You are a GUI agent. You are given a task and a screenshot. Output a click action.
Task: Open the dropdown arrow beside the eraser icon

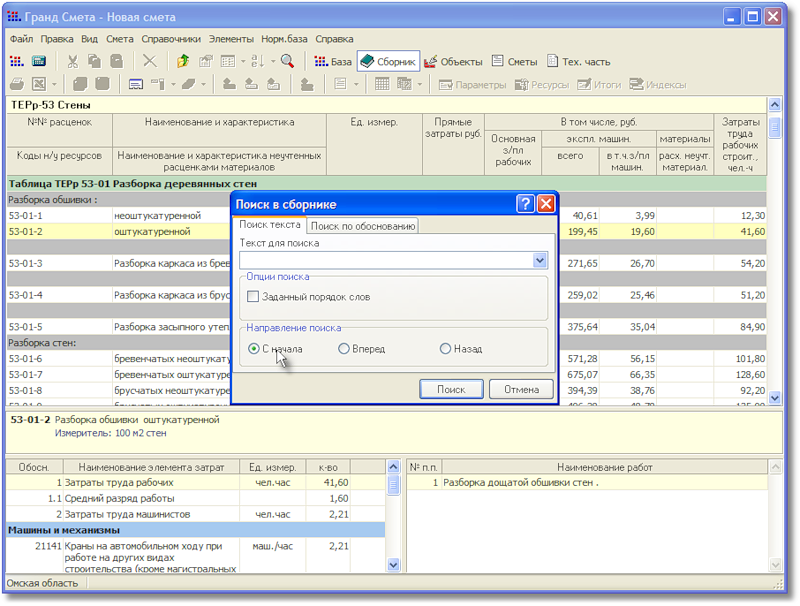[203, 84]
